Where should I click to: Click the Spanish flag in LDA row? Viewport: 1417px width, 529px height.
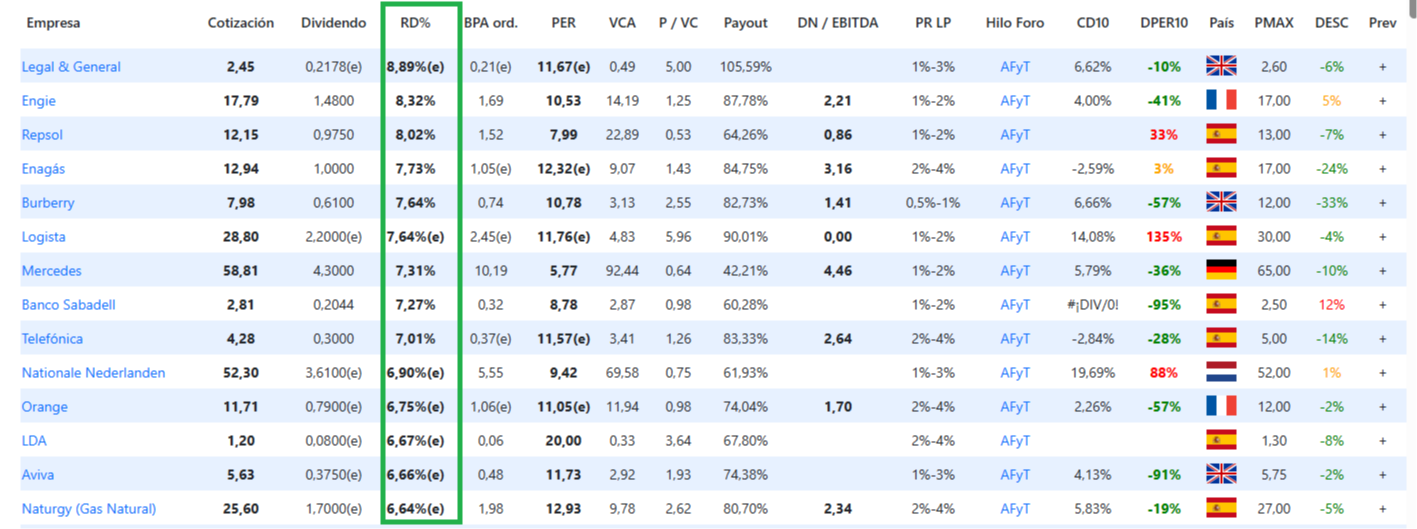[1221, 441]
